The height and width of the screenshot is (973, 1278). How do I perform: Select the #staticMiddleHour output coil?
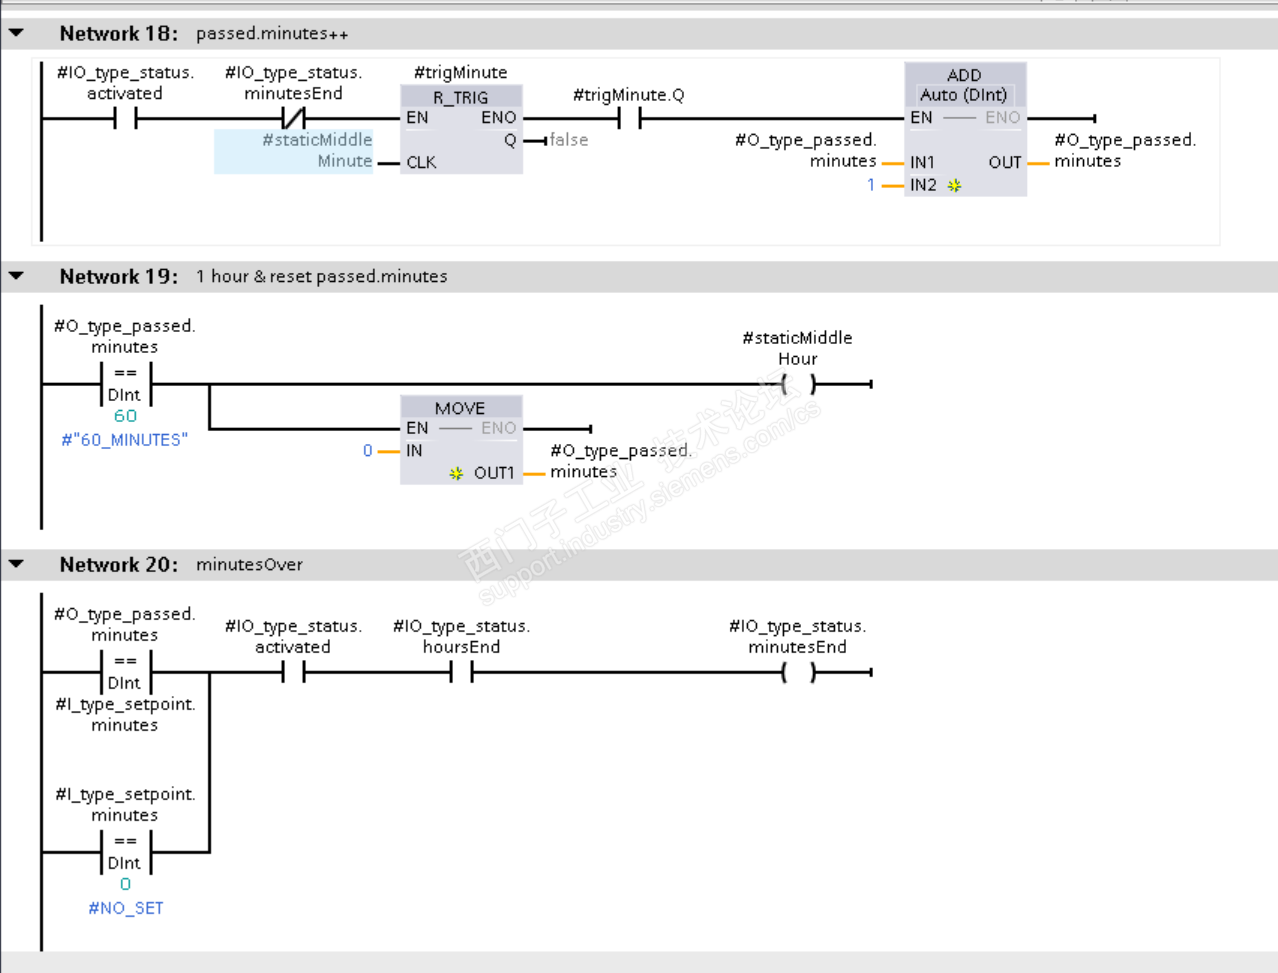coord(798,384)
